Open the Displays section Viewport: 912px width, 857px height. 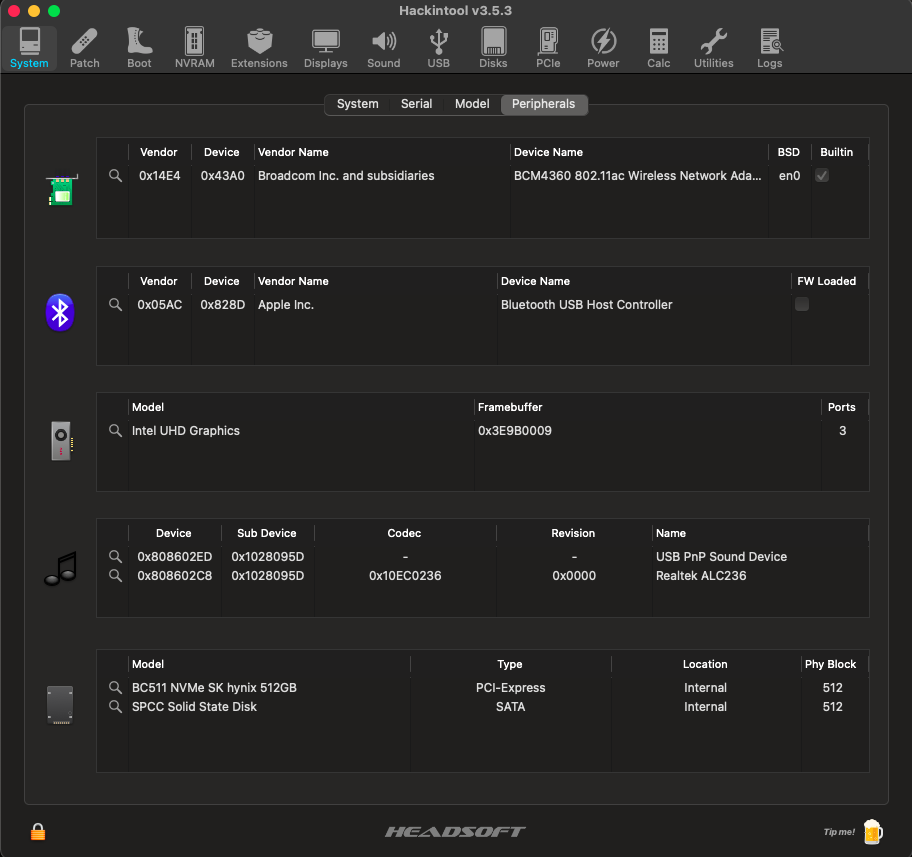pos(325,48)
